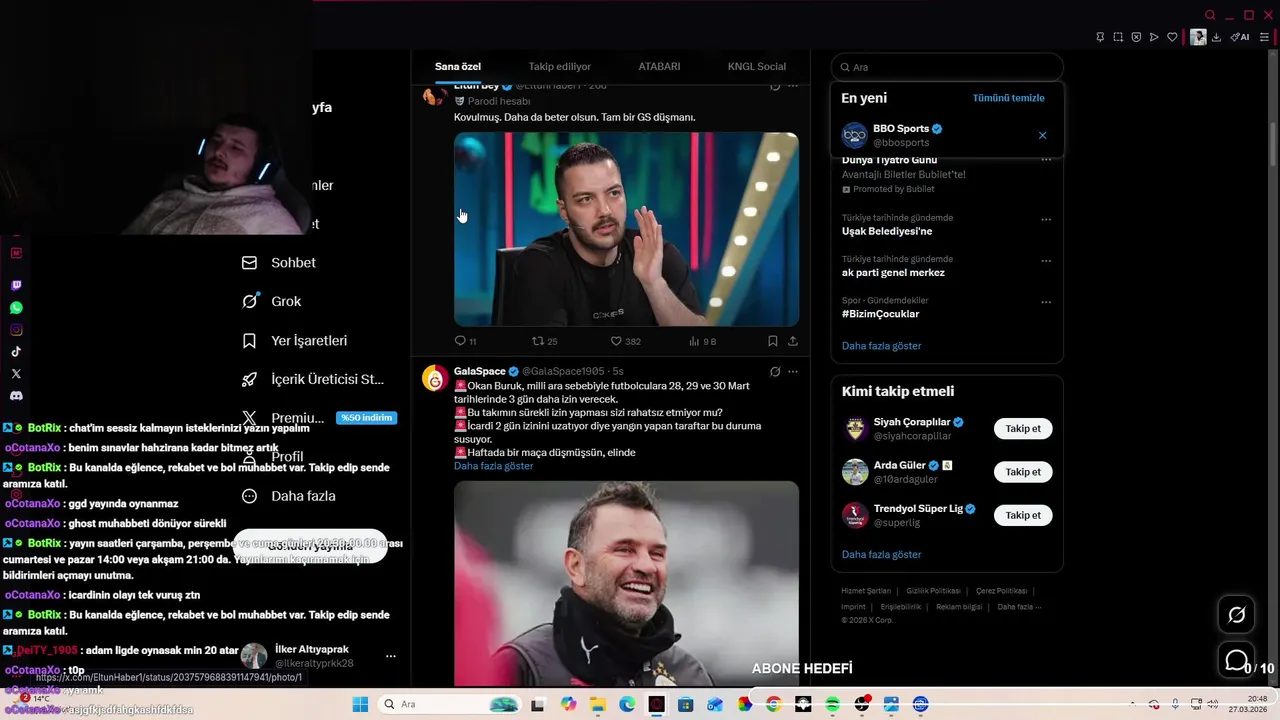Open Instagram from the browser sidebar
Screen dimensions: 1280x720
(x=16, y=330)
